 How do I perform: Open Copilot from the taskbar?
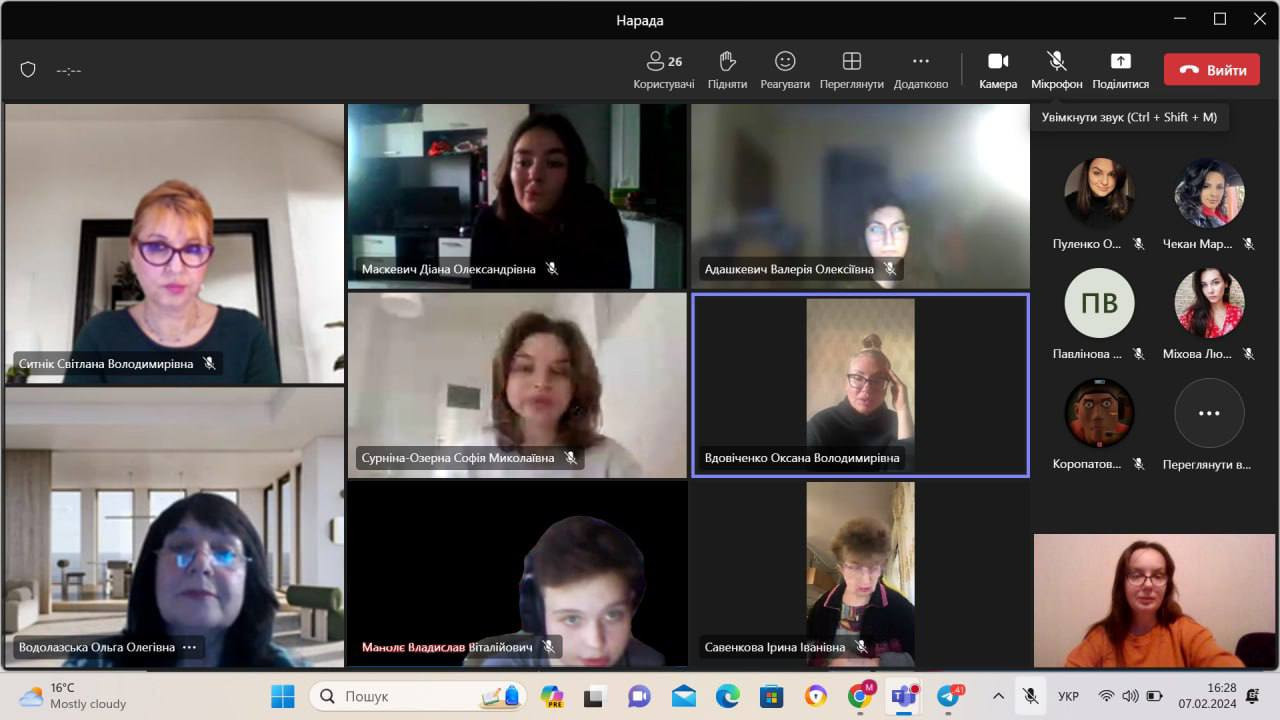pyautogui.click(x=551, y=696)
